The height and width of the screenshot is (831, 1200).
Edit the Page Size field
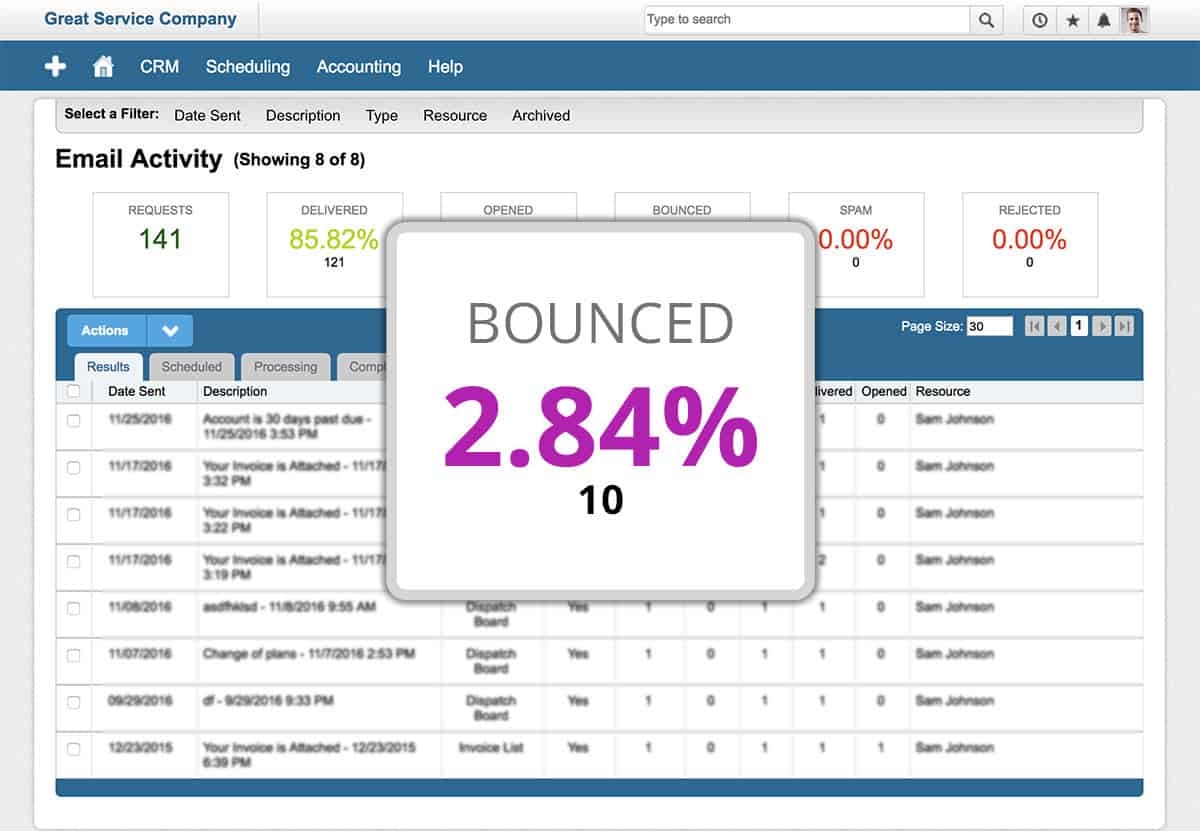pos(990,326)
